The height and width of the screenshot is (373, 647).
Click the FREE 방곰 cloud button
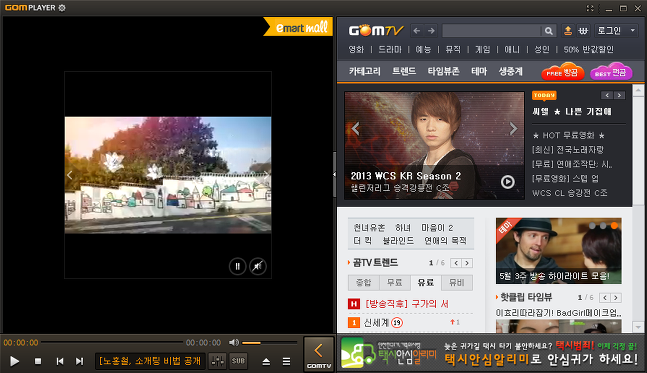point(562,72)
